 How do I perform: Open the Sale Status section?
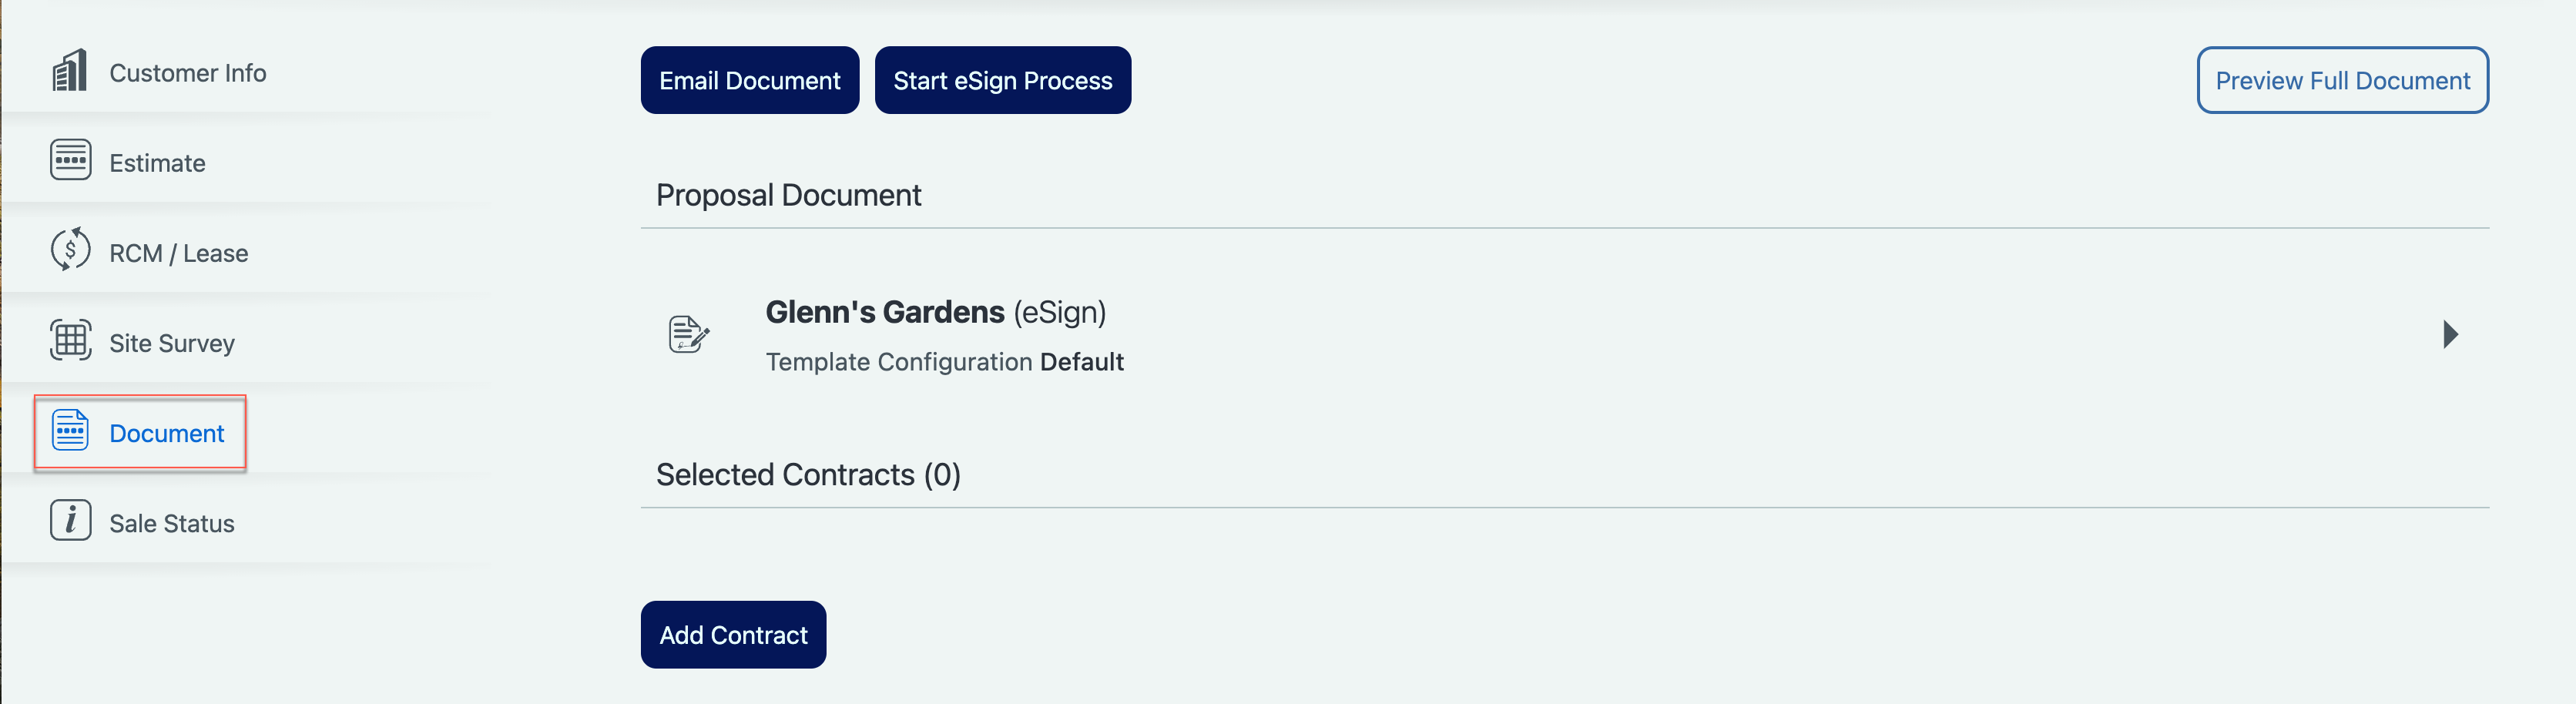[x=171, y=523]
